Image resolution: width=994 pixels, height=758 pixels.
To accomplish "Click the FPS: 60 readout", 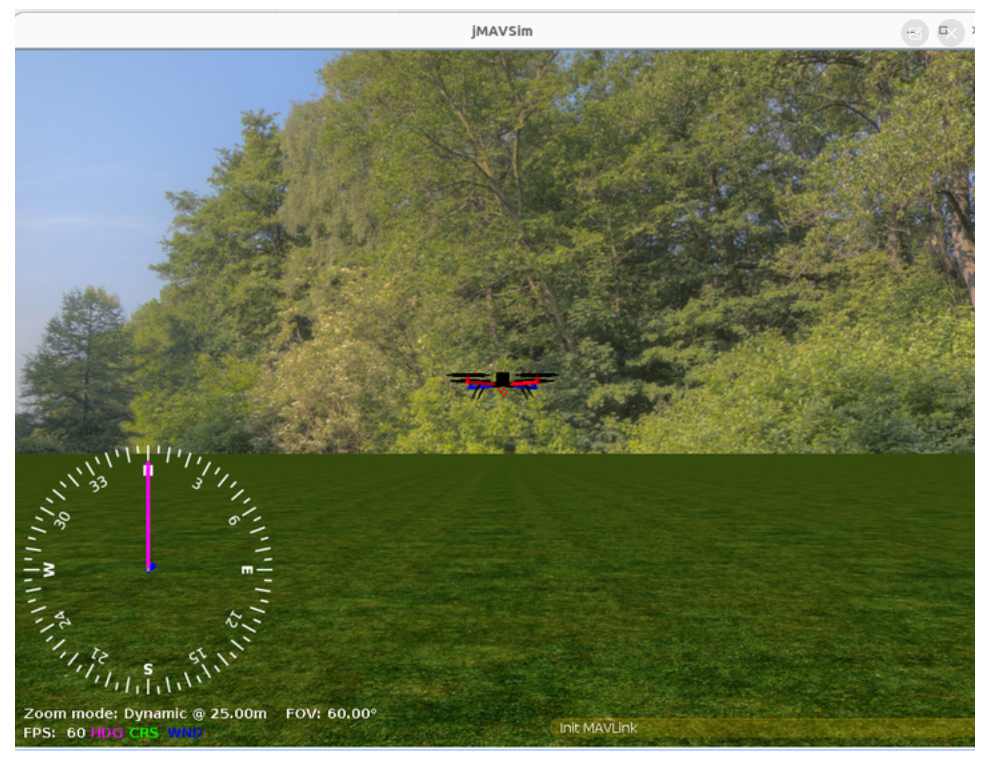I will tap(55, 733).
